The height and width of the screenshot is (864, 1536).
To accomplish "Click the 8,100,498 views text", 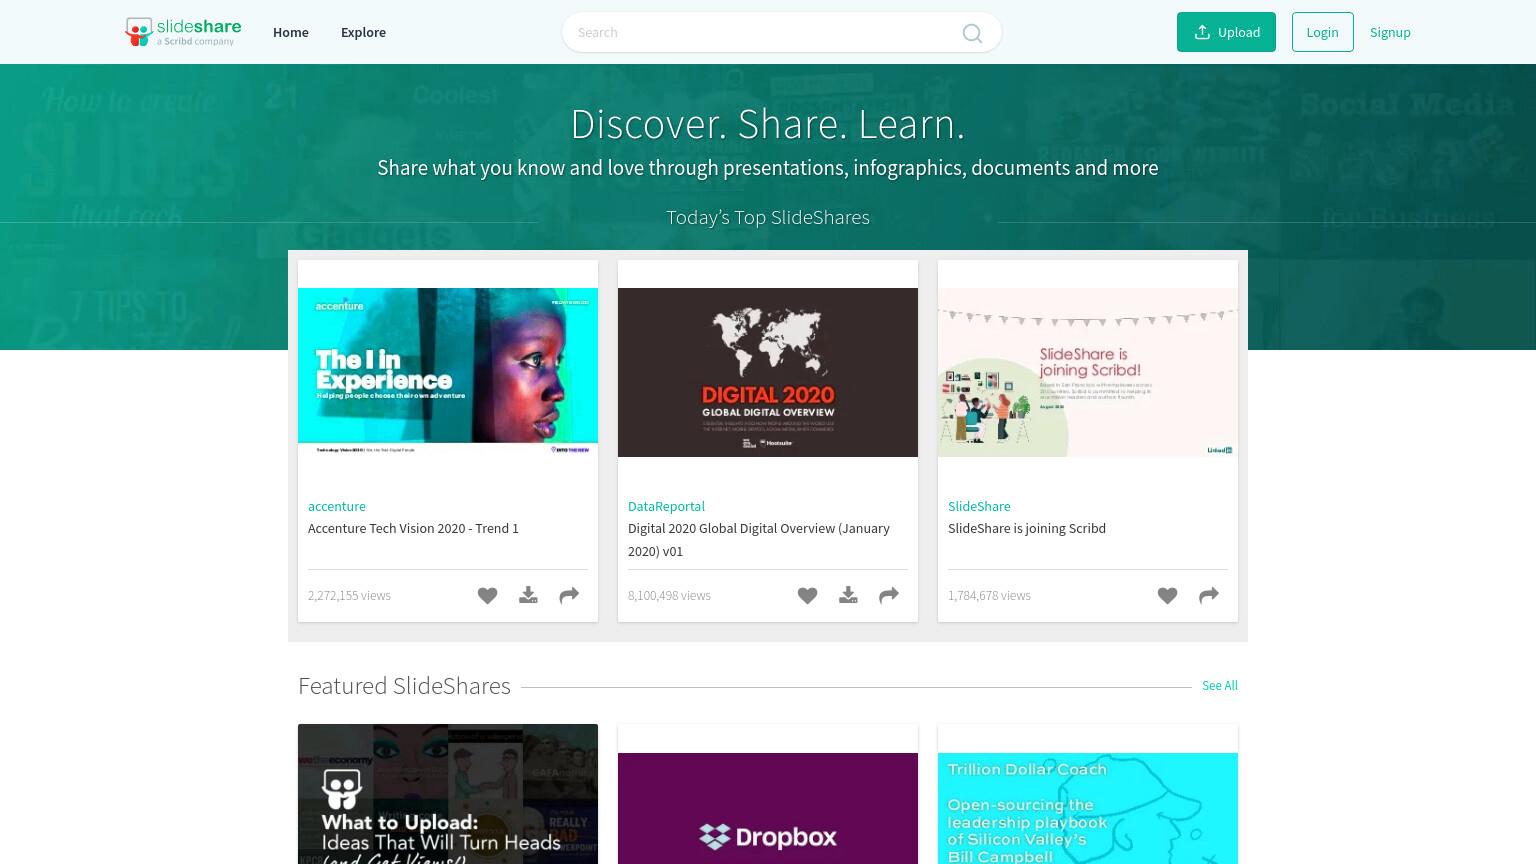I will tap(669, 595).
